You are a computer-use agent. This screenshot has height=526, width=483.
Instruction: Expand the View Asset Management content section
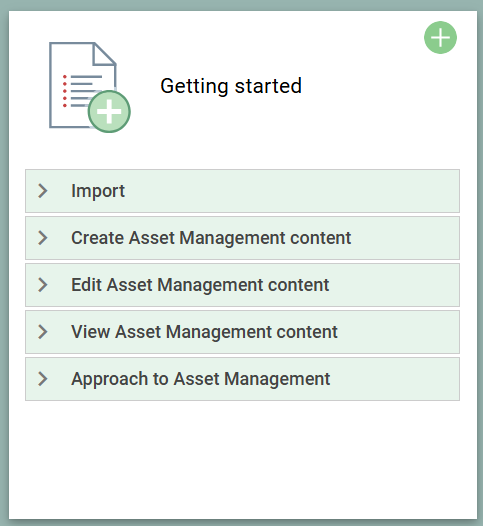243,332
